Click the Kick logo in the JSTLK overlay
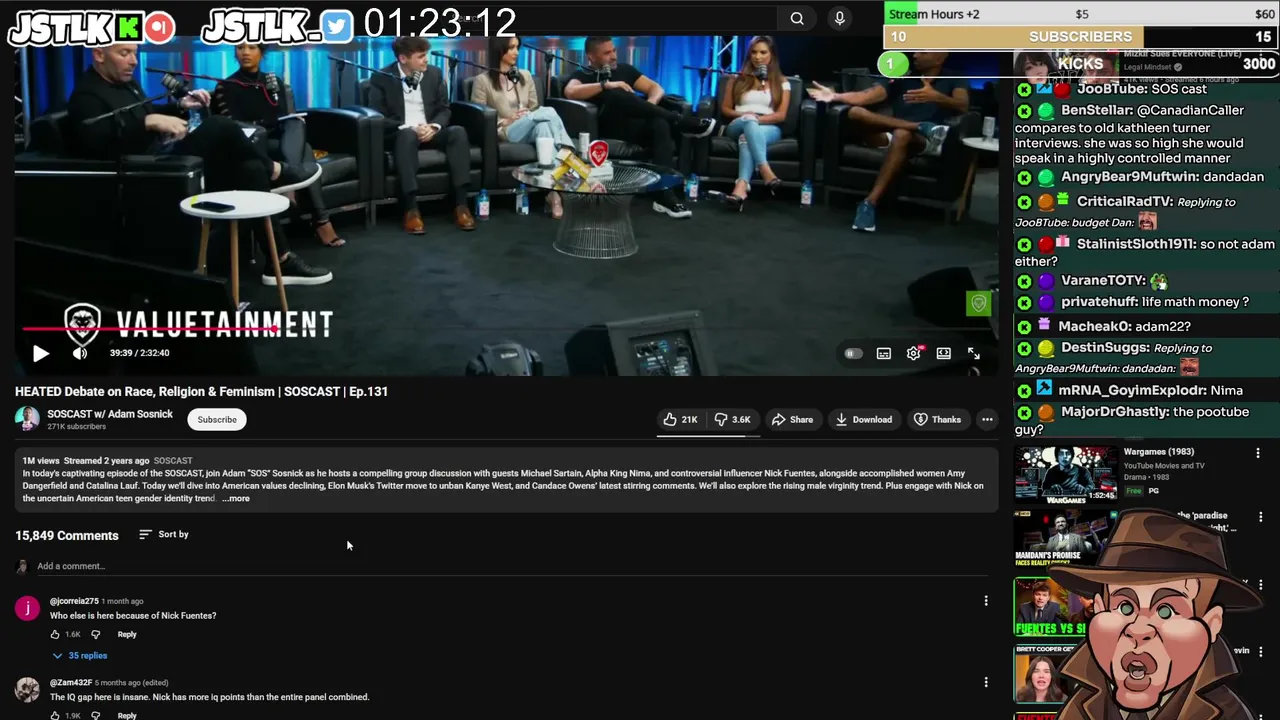 click(128, 28)
